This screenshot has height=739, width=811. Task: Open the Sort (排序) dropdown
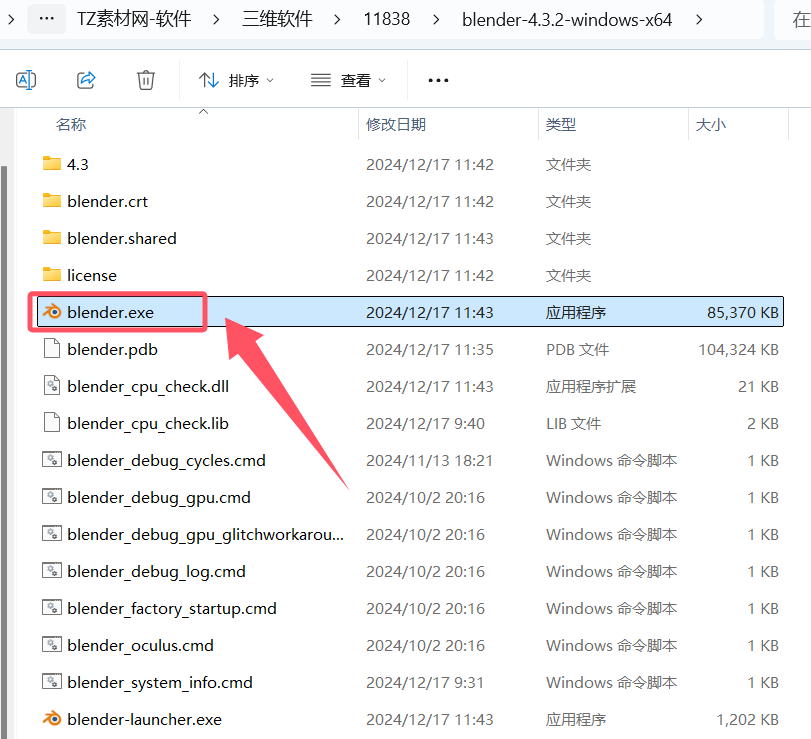click(x=236, y=80)
